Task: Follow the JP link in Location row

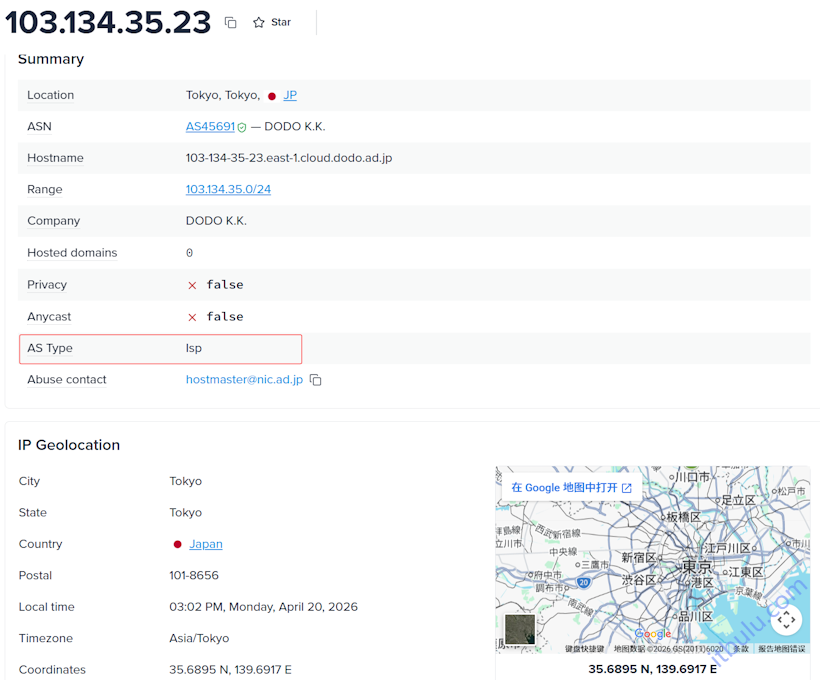Action: [290, 95]
